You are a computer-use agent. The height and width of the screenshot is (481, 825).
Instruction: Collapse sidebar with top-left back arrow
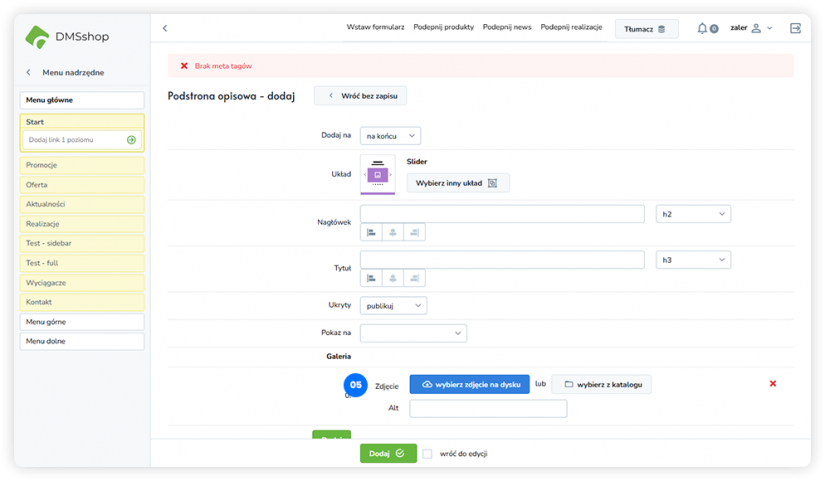165,29
